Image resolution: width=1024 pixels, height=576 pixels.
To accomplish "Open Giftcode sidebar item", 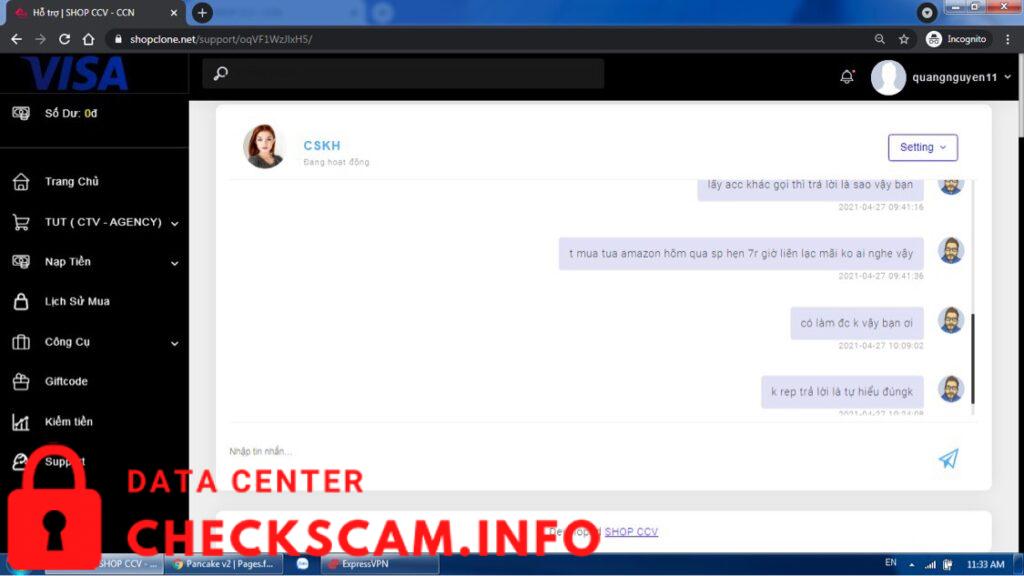I will click(66, 381).
